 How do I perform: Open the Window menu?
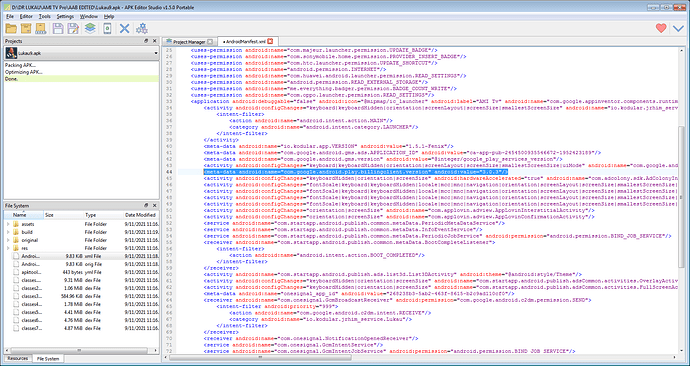coord(89,16)
